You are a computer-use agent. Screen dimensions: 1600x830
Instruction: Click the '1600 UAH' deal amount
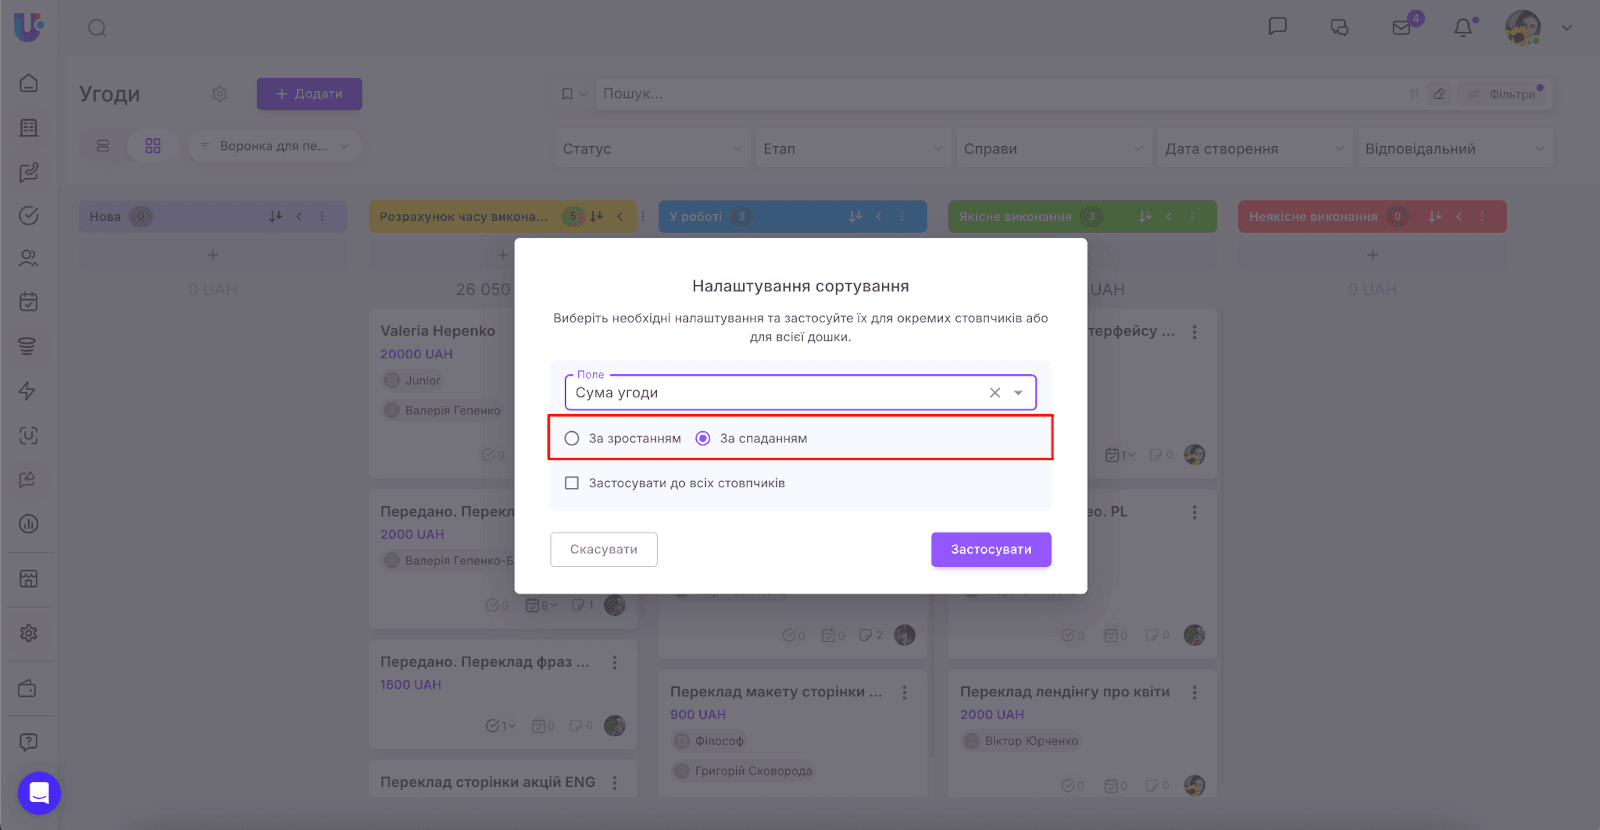click(x=411, y=685)
